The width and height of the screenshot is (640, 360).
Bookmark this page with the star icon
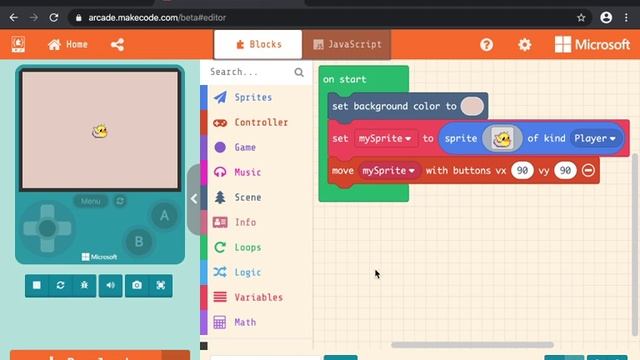tap(581, 18)
